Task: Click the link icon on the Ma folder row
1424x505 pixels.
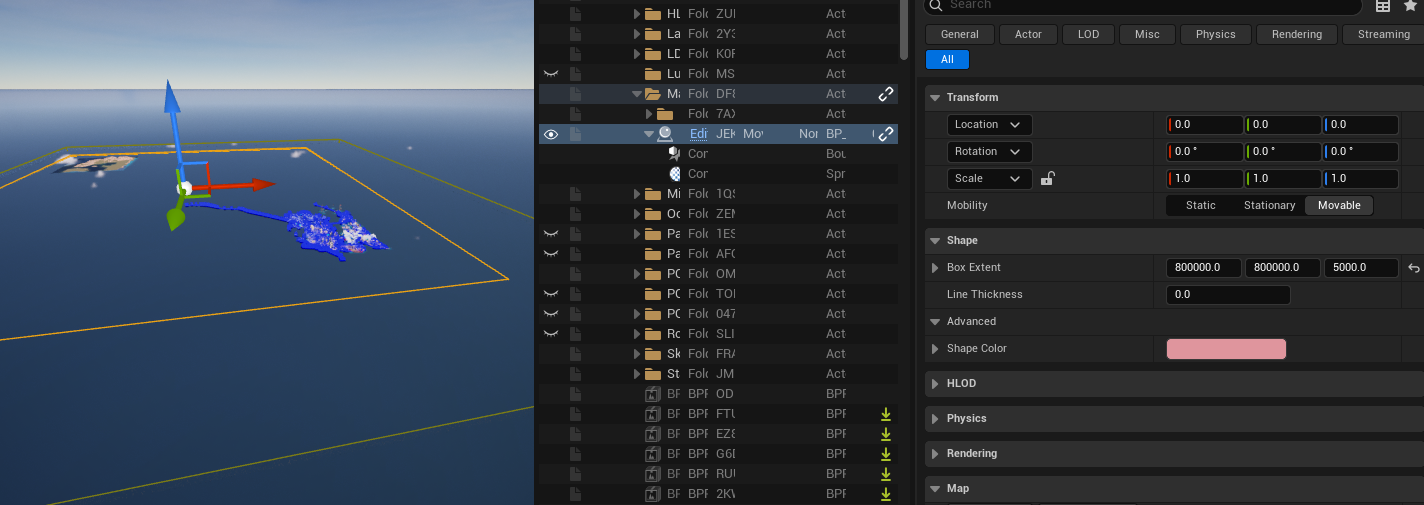Action: (886, 94)
